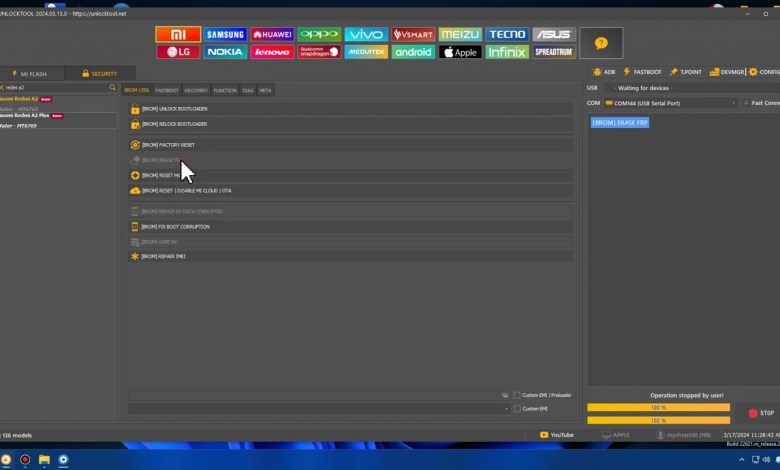Select the FUNCTION tab
Viewport: 780px width, 470px height.
[225, 91]
